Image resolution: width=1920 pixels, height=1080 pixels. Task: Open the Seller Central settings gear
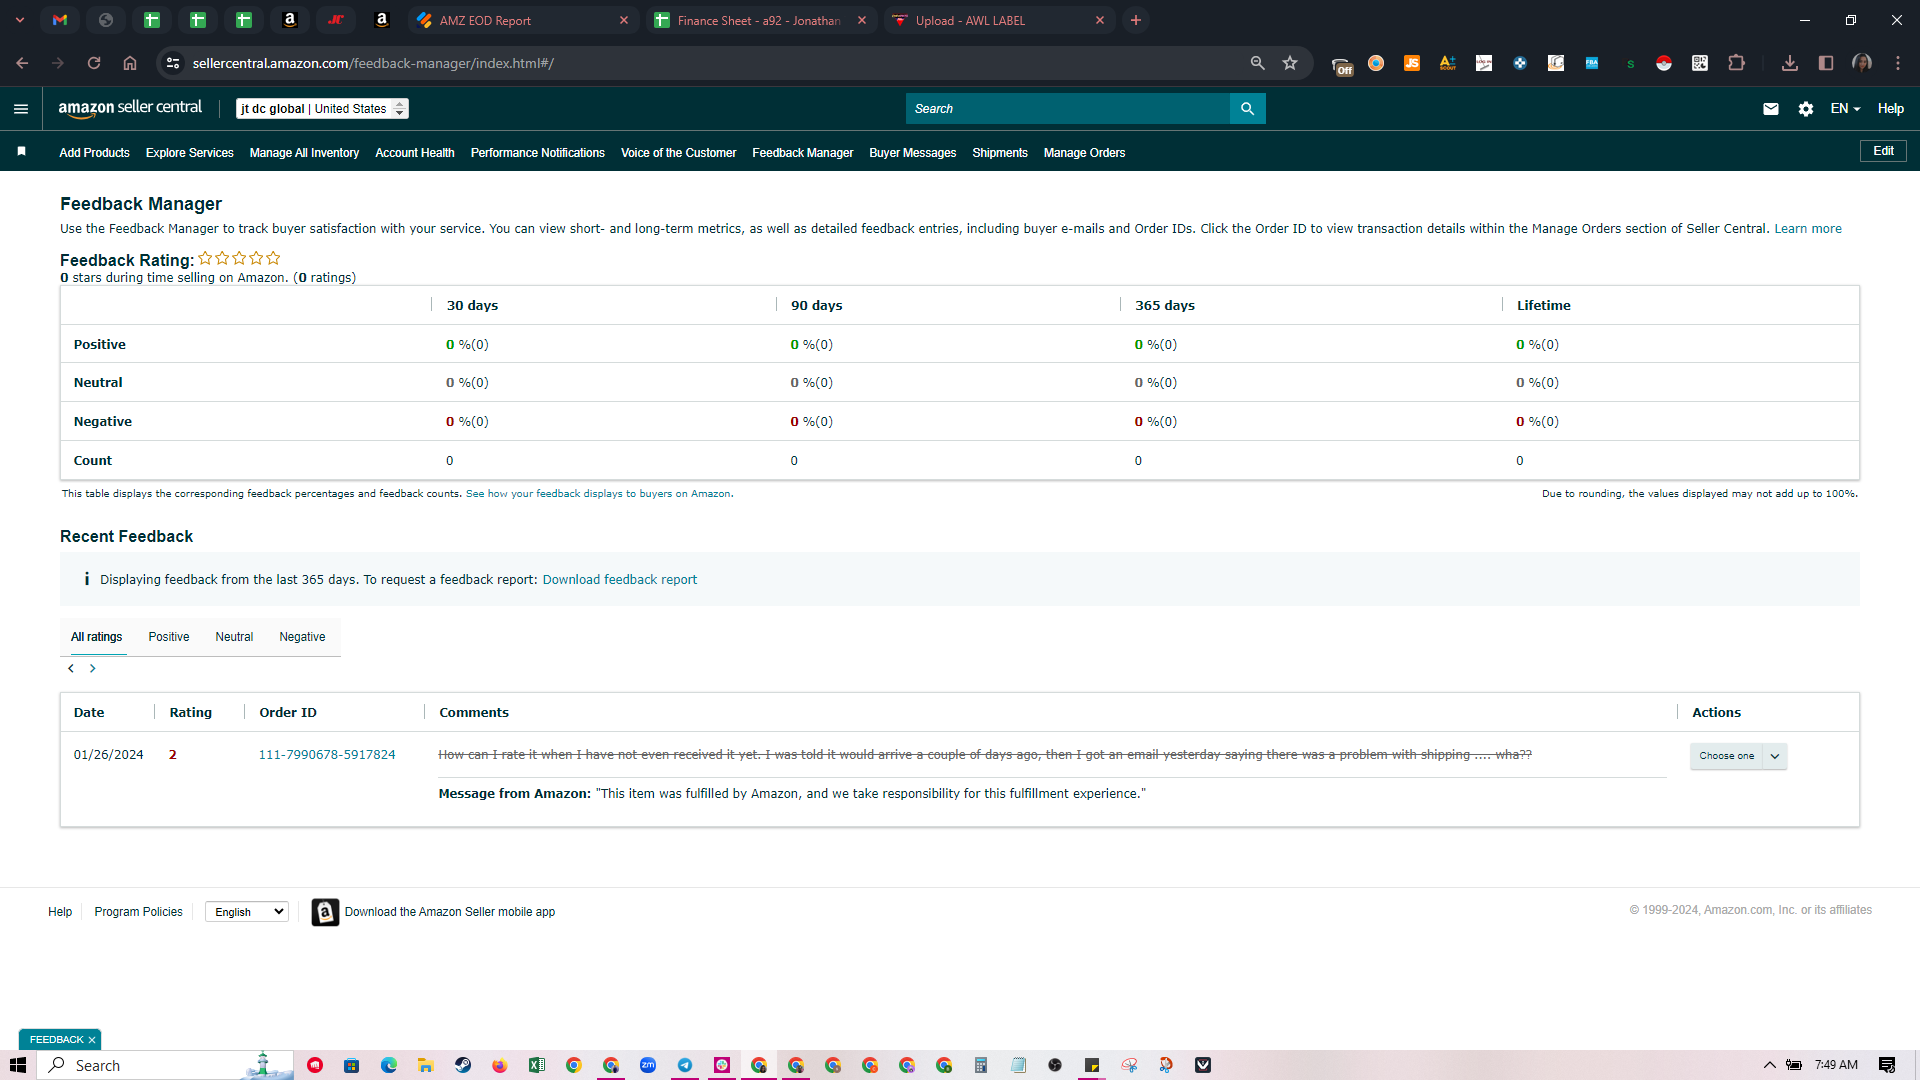(x=1806, y=109)
